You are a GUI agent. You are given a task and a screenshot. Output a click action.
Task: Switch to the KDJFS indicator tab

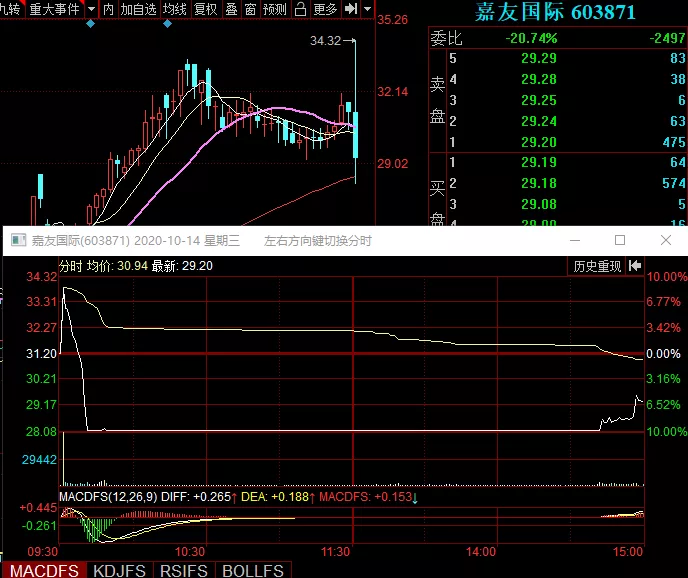click(119, 571)
